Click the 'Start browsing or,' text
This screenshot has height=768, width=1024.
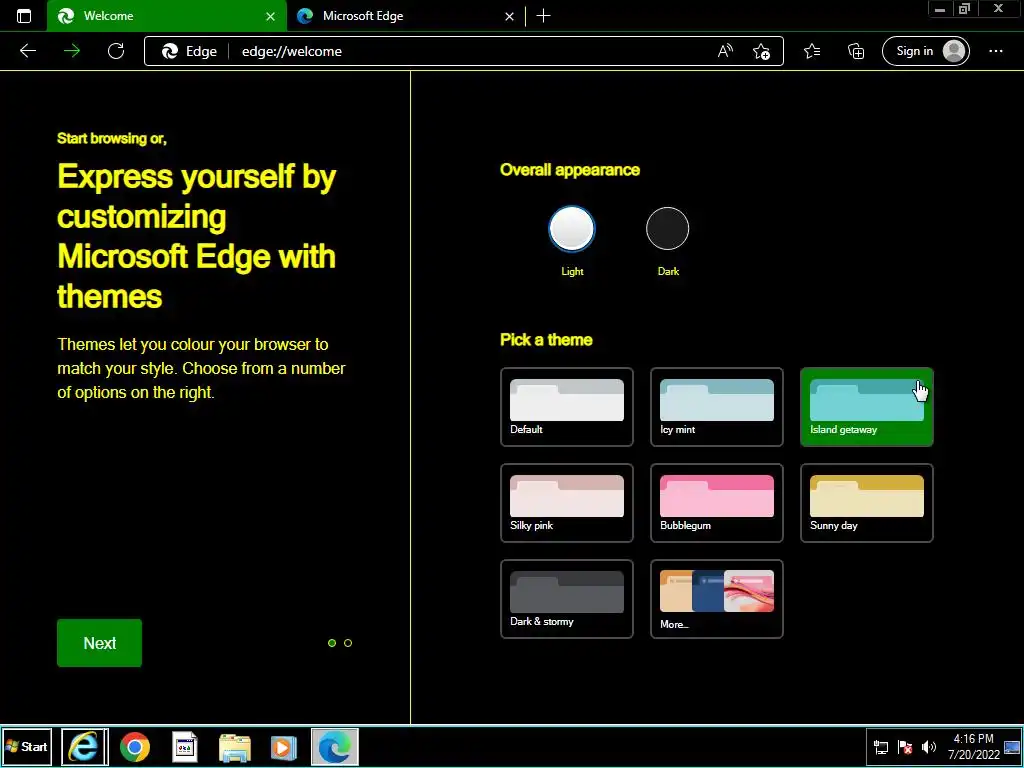[x=112, y=138]
